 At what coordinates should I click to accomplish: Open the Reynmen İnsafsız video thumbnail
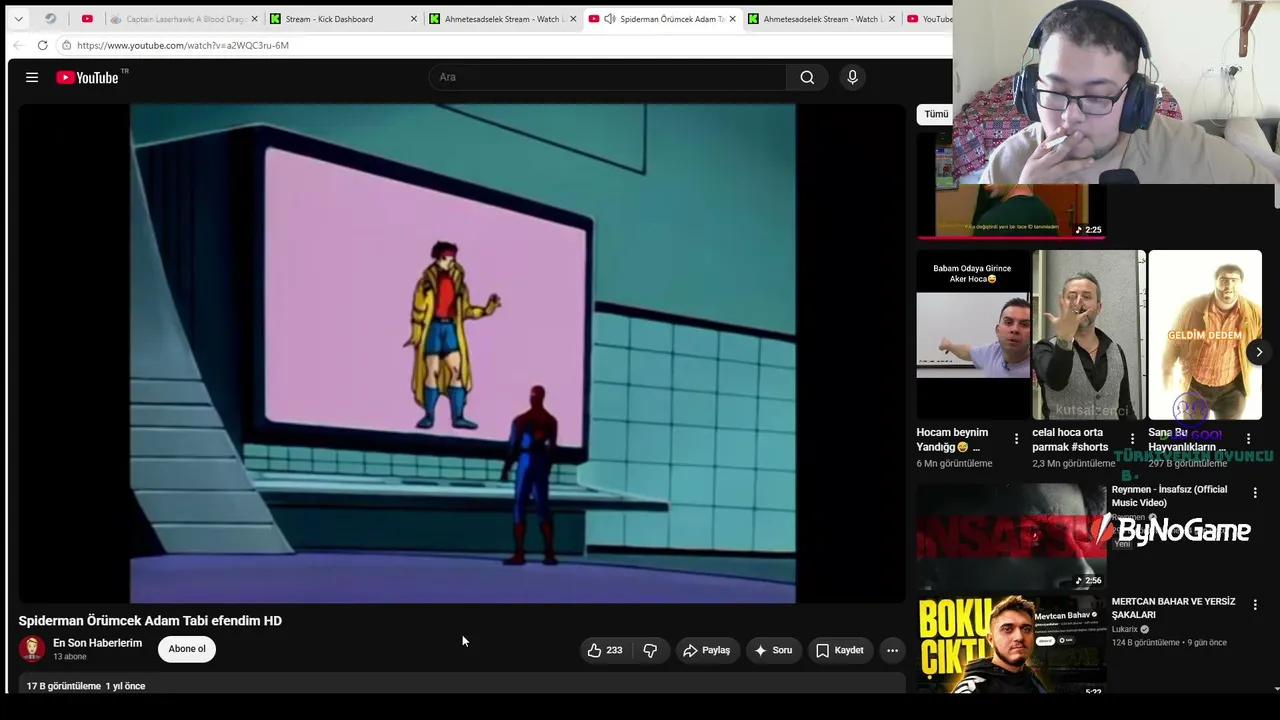click(x=1012, y=537)
